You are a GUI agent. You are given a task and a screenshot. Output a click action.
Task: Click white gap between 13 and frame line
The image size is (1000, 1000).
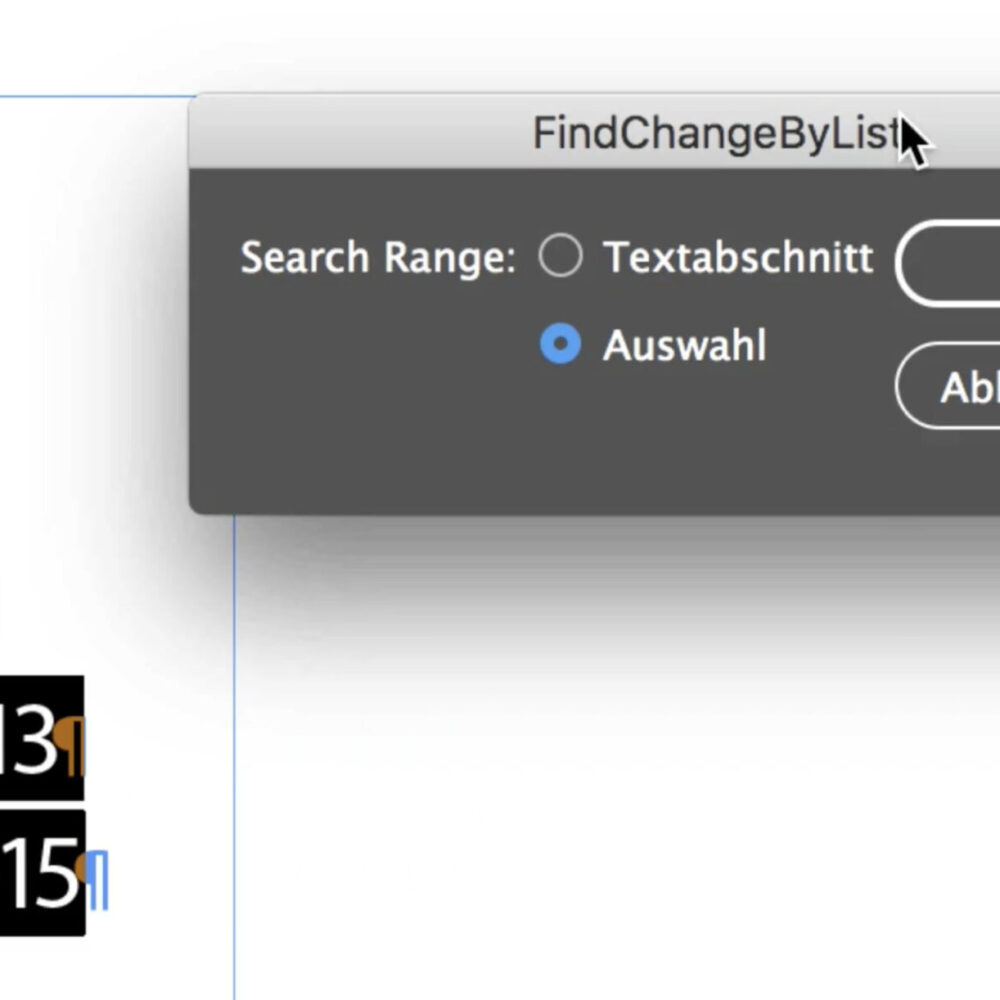[159, 740]
